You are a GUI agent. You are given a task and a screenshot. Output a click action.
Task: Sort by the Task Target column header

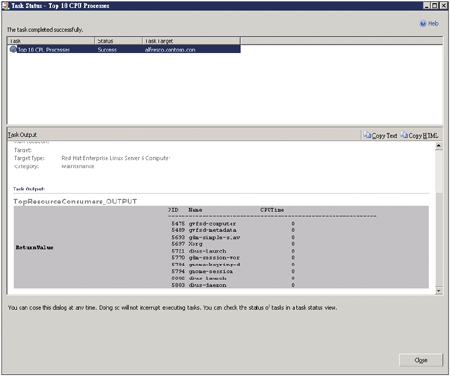click(x=191, y=41)
